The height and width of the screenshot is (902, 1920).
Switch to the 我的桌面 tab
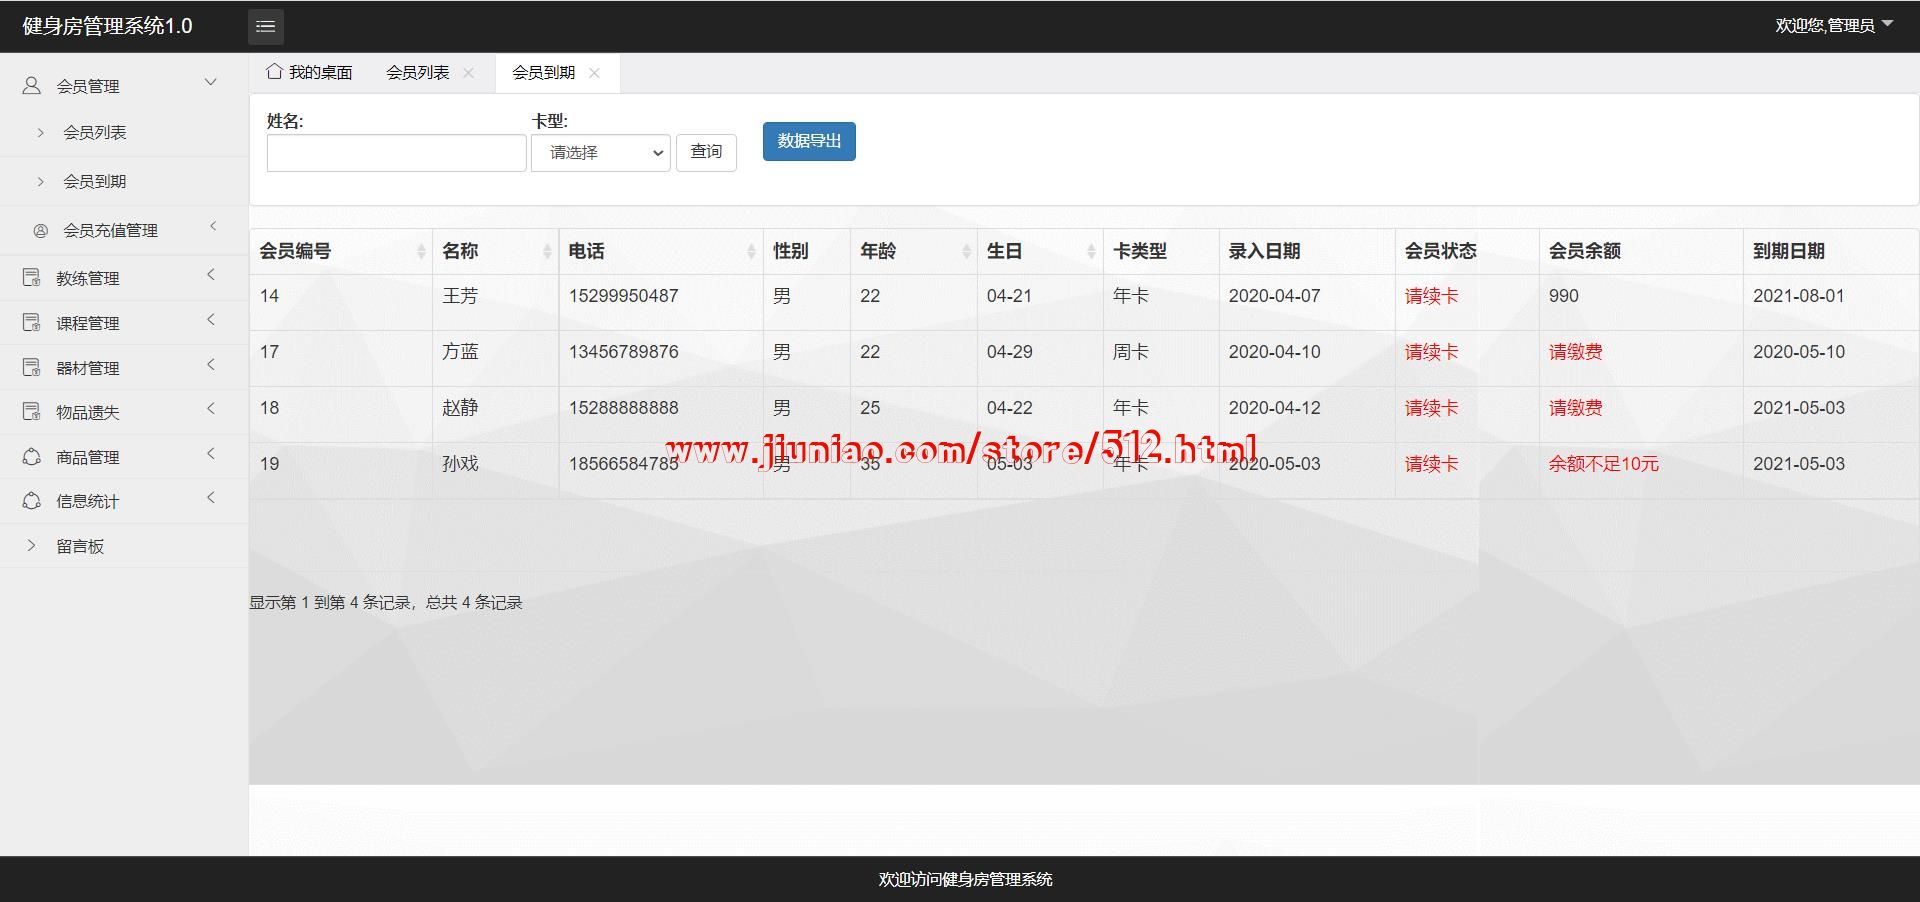(x=310, y=73)
